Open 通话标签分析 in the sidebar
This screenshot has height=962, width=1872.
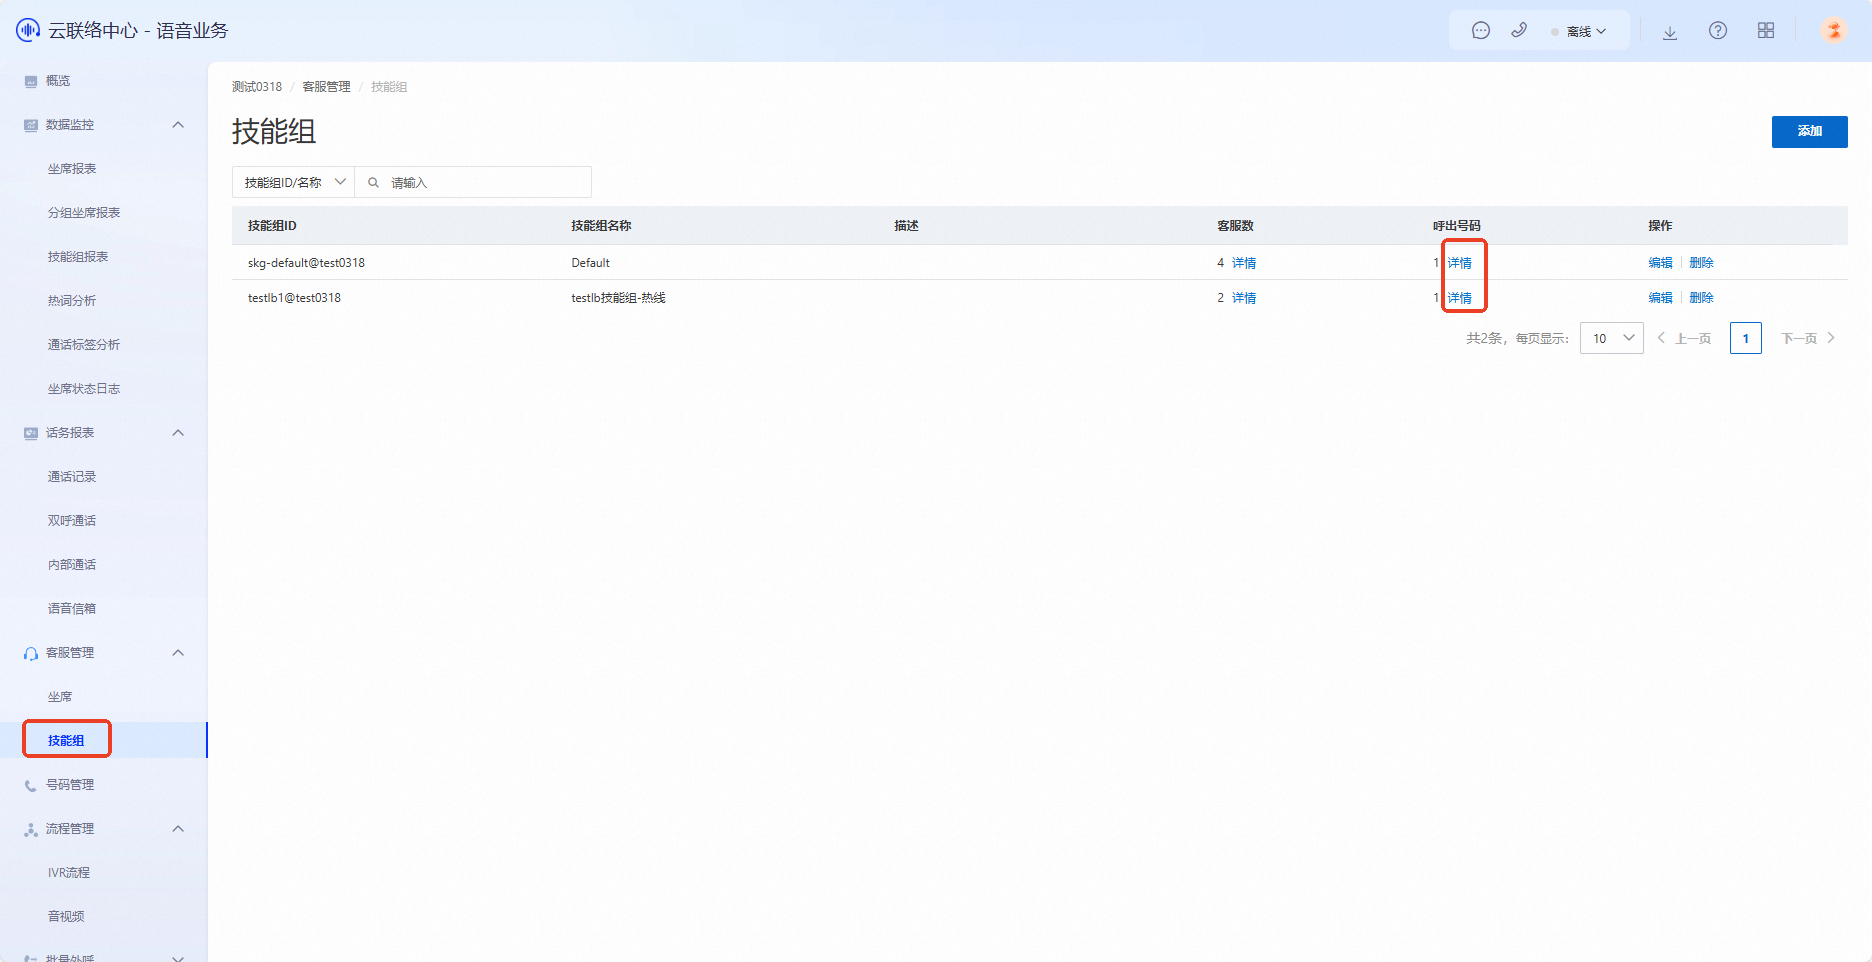tap(84, 345)
